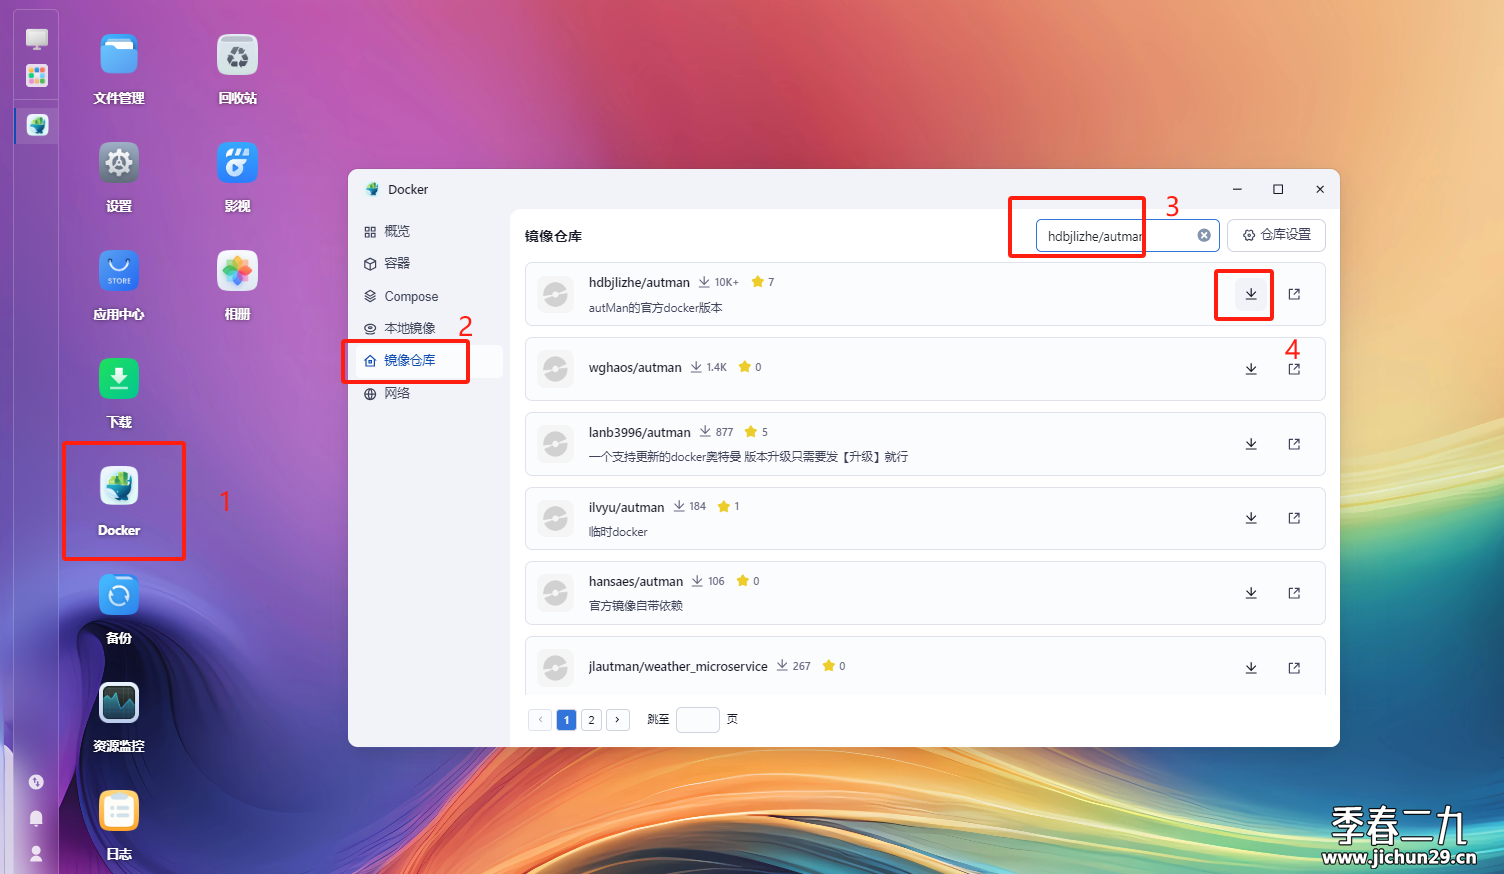Open the 应用中心 store icon
The image size is (1504, 874).
119,271
